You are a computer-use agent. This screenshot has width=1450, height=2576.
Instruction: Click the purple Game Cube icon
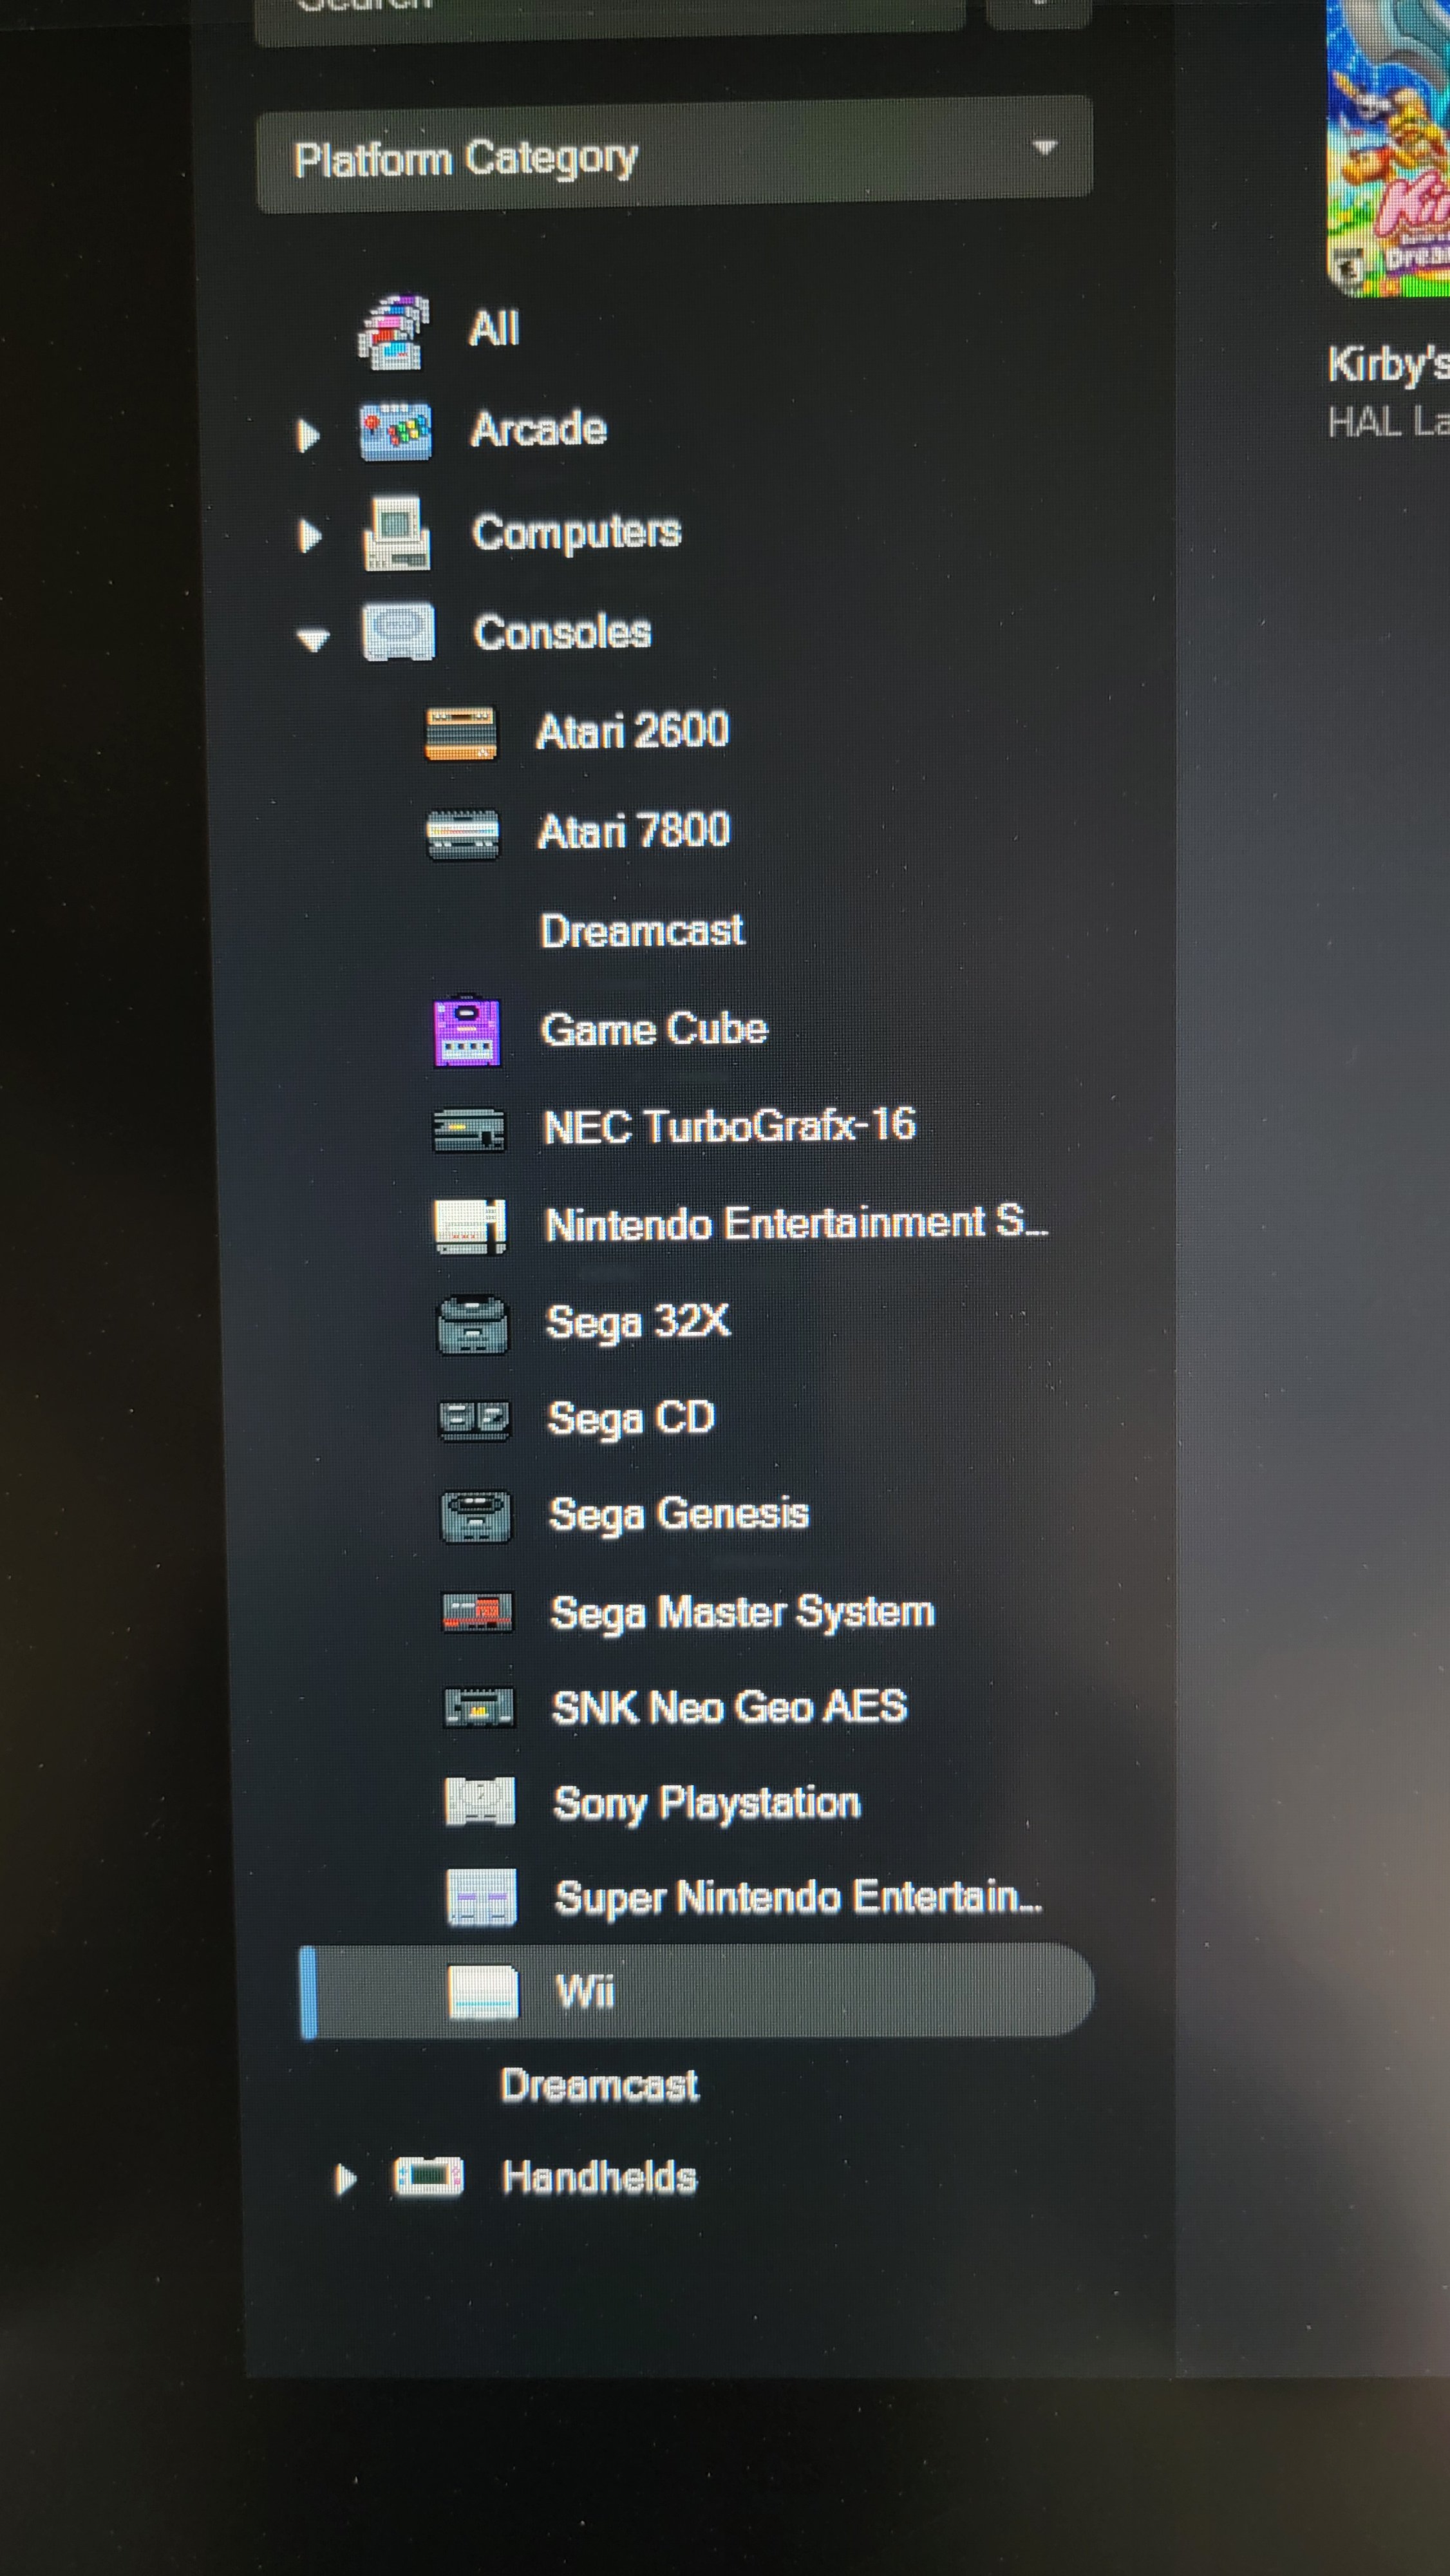467,1031
